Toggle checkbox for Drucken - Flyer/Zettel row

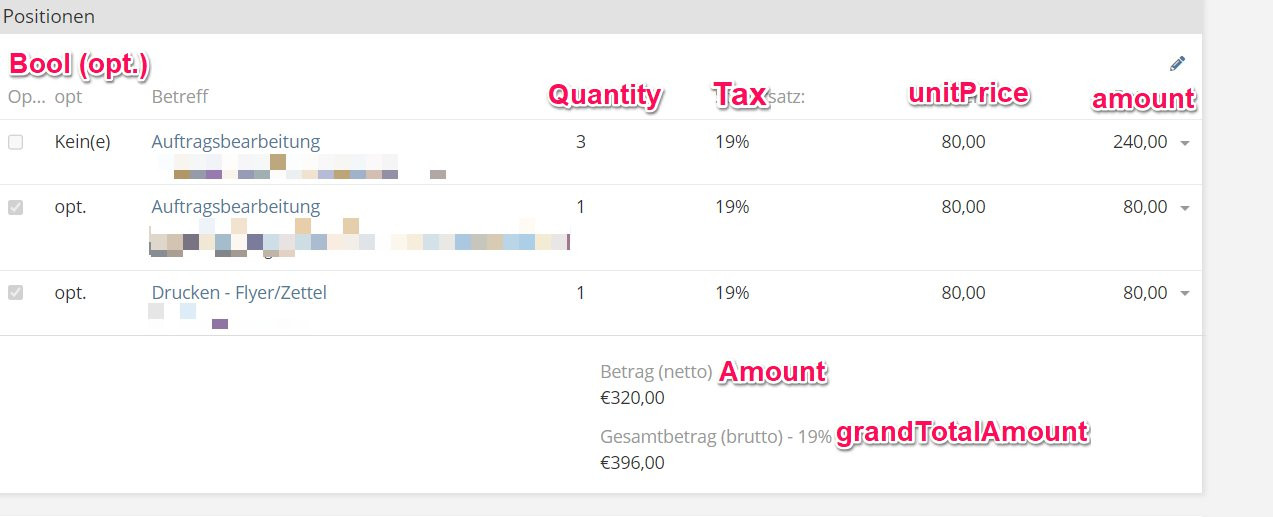click(15, 293)
